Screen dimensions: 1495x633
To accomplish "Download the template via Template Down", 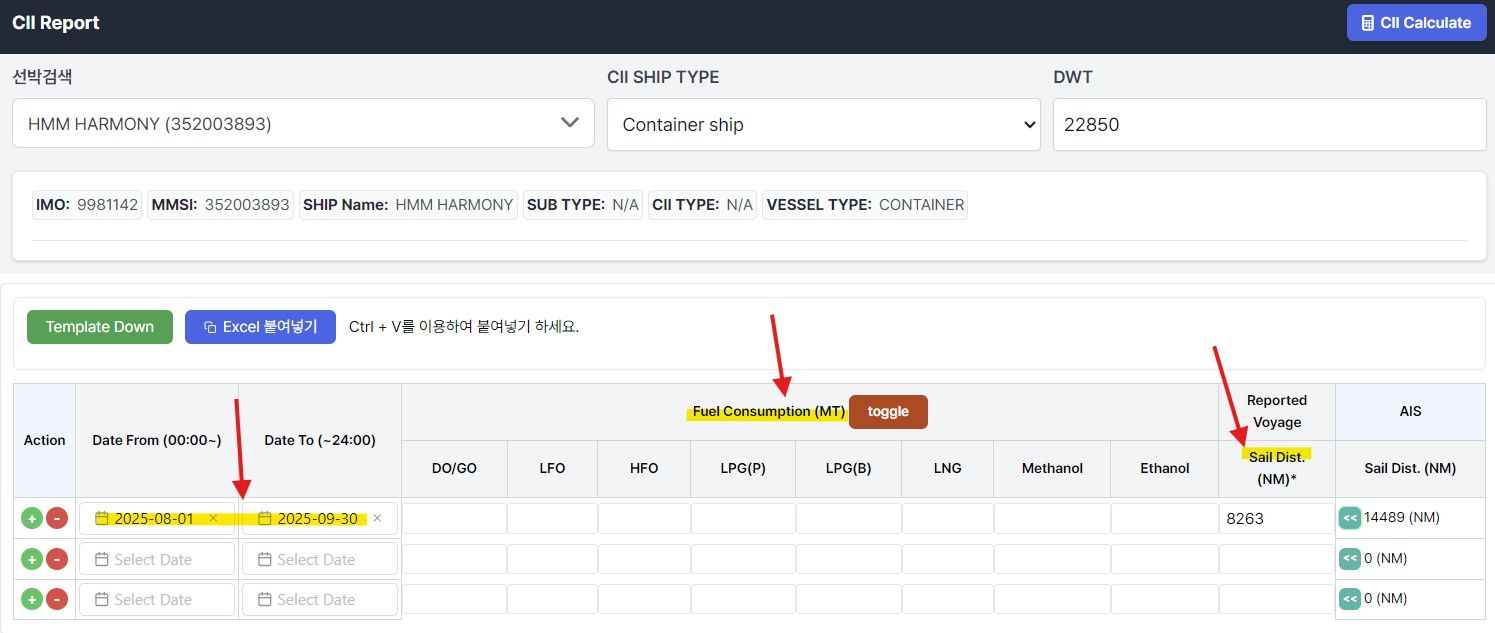I will (99, 327).
